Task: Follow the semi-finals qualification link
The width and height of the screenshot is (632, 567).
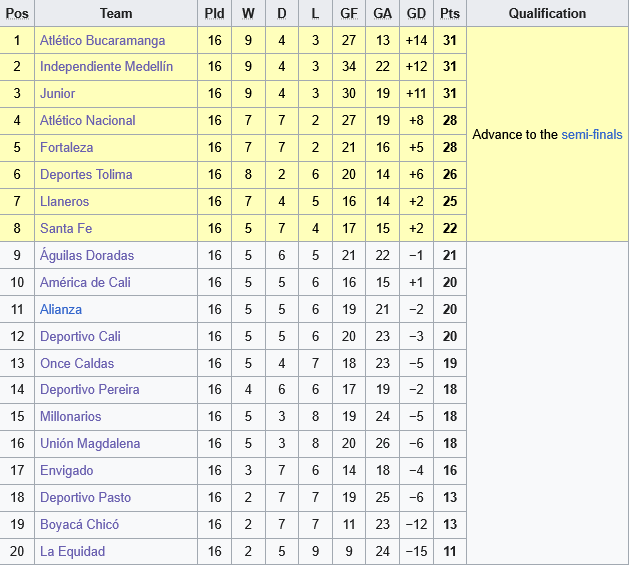Action: pyautogui.click(x=591, y=134)
